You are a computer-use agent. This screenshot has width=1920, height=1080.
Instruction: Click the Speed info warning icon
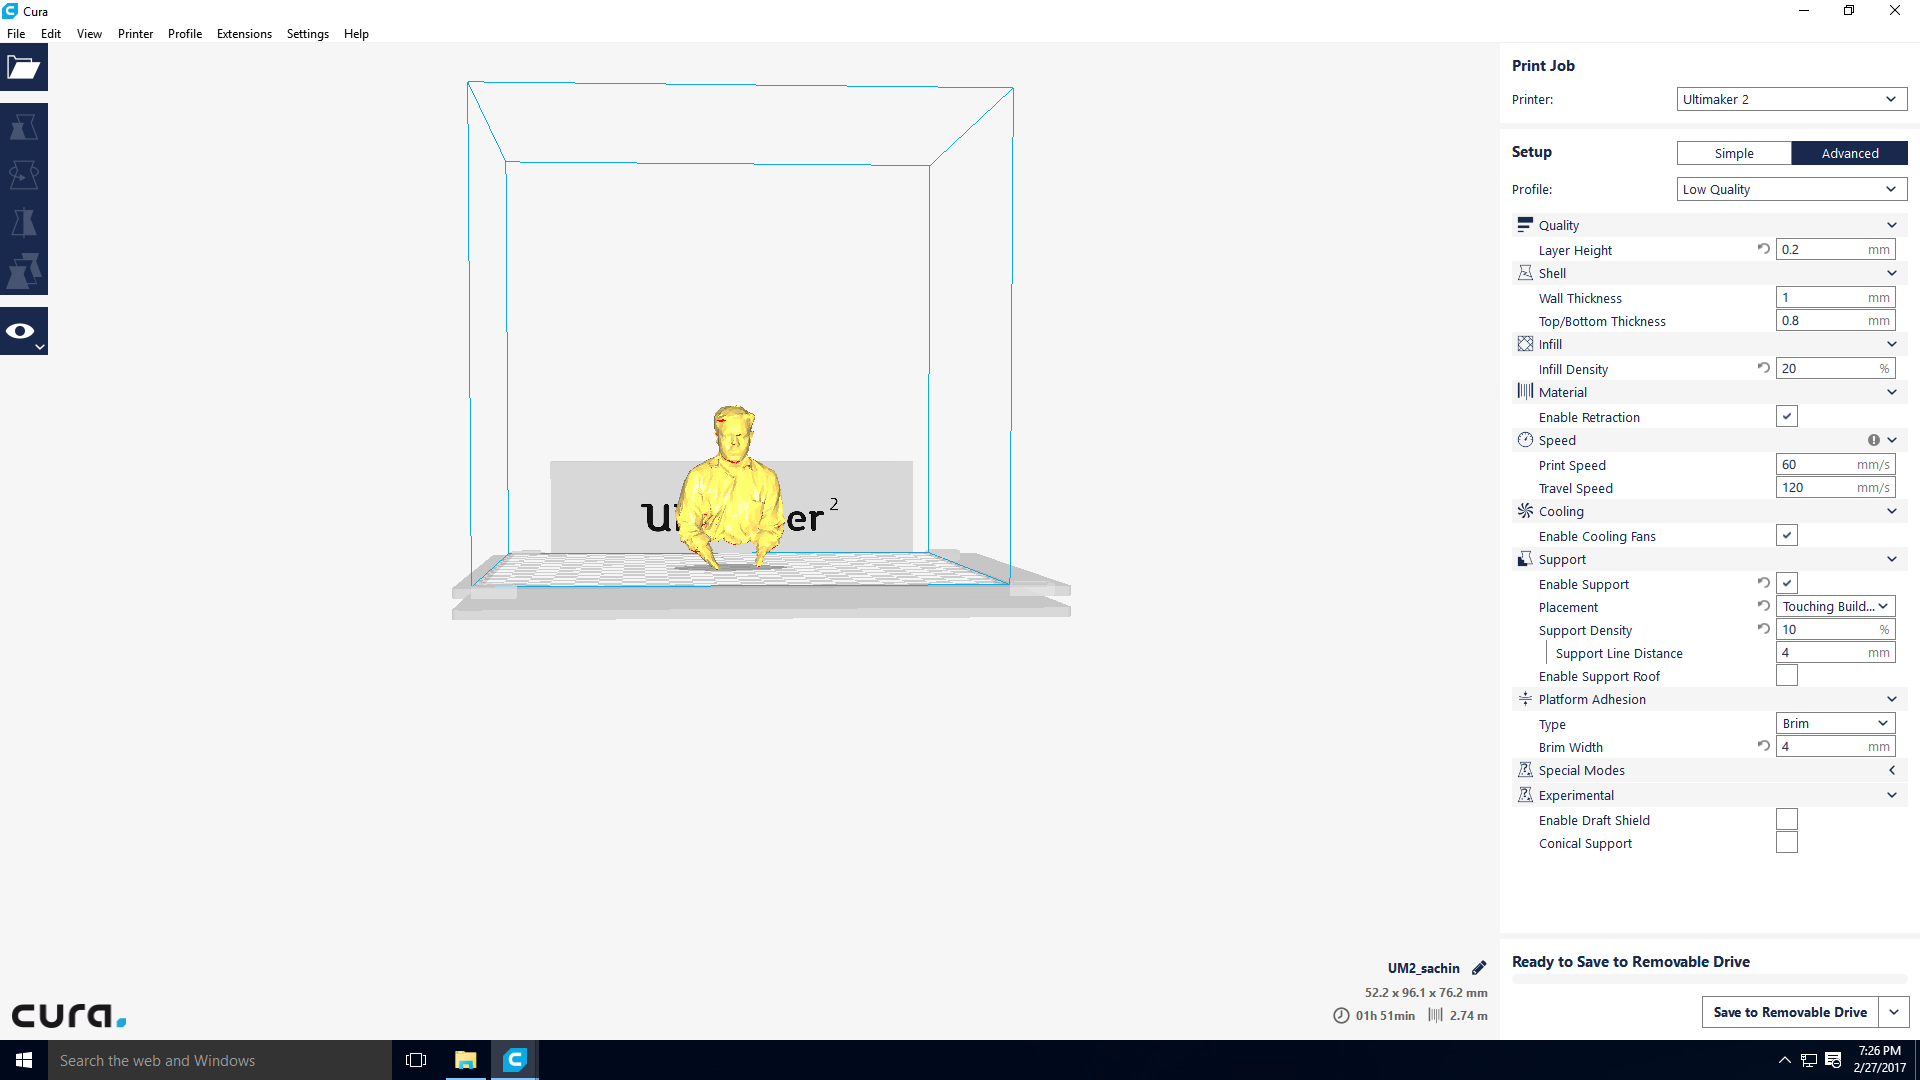[1873, 440]
